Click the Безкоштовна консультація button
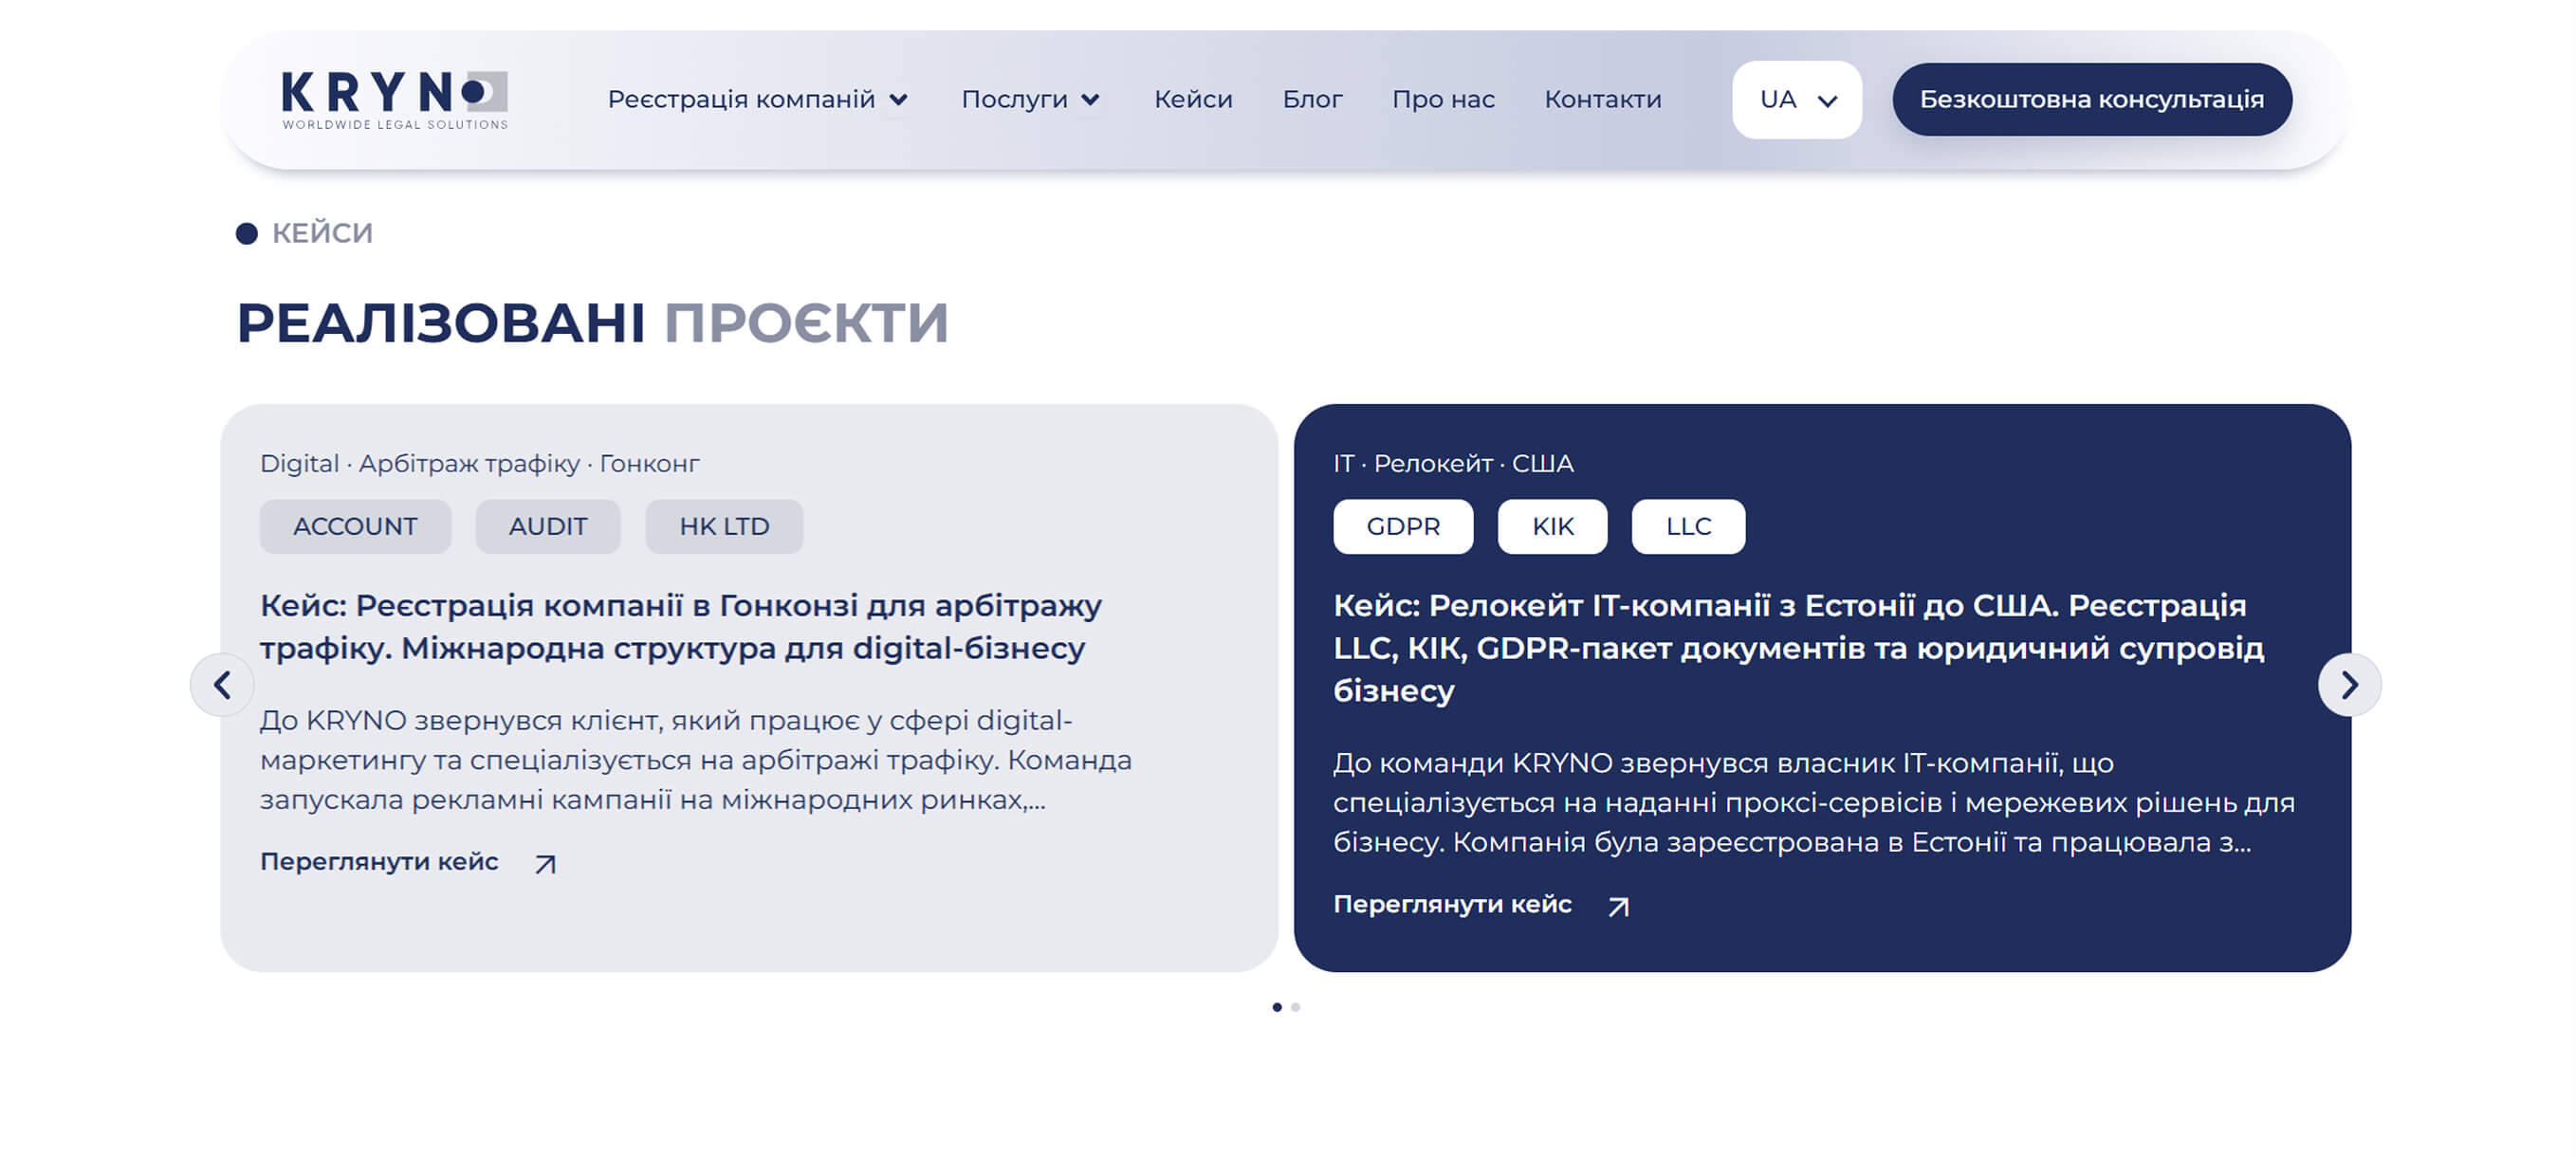Viewport: 2576px width, 1157px height. click(x=2092, y=100)
